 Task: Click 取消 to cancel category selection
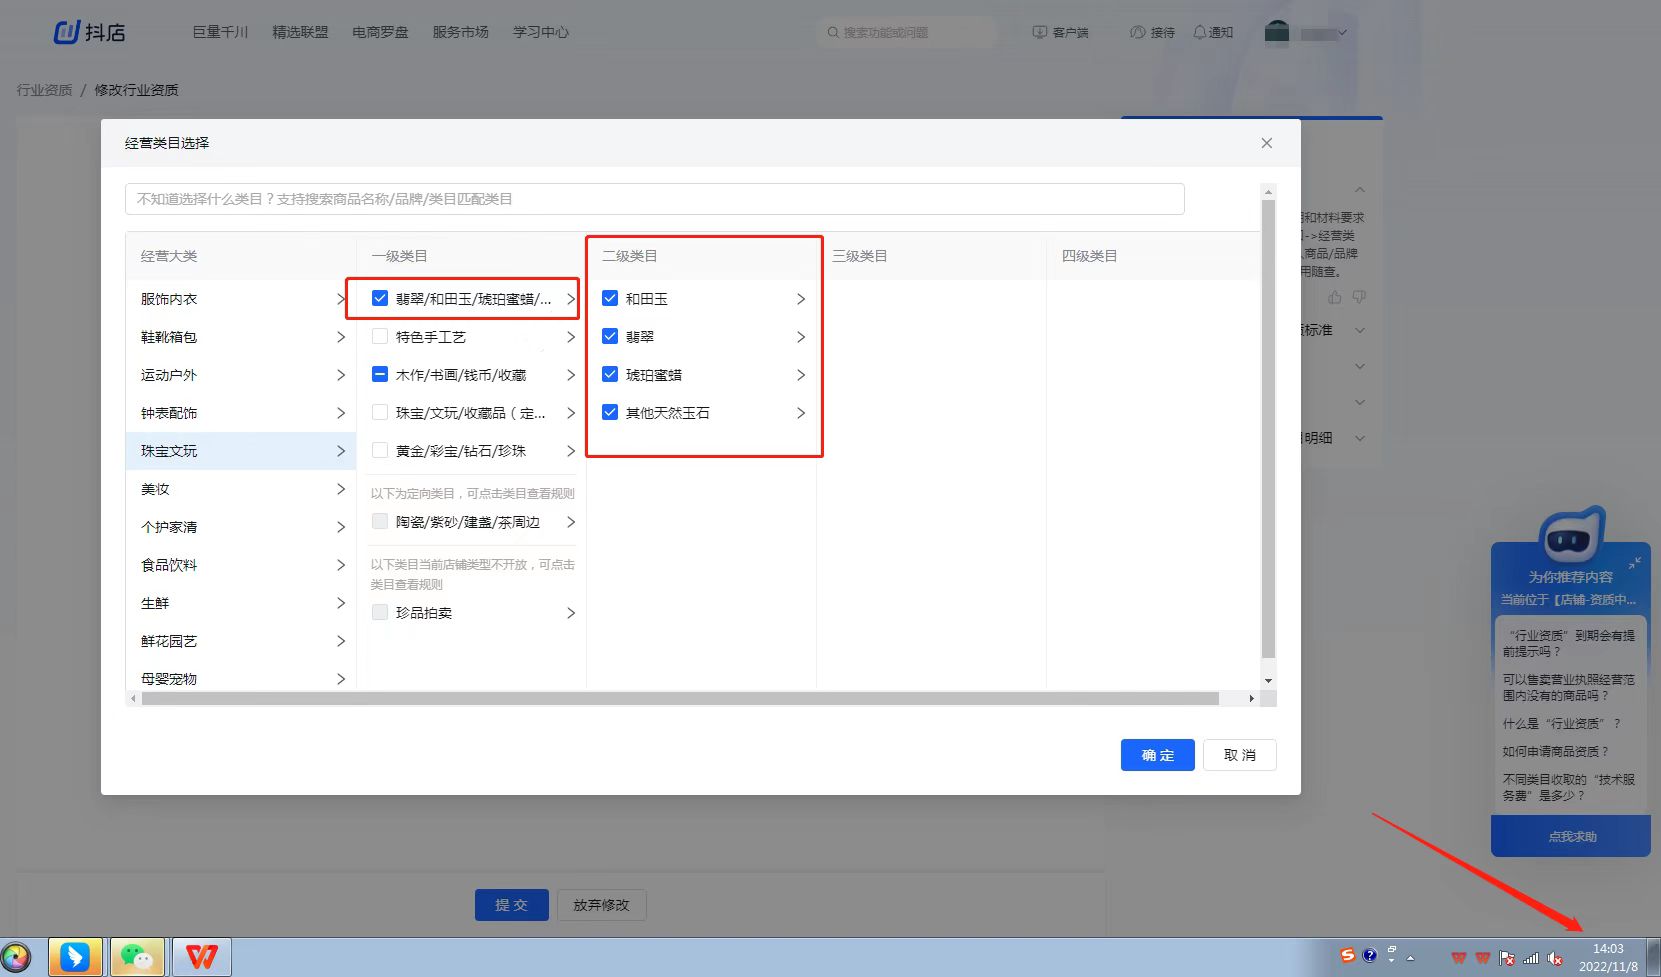click(x=1240, y=755)
